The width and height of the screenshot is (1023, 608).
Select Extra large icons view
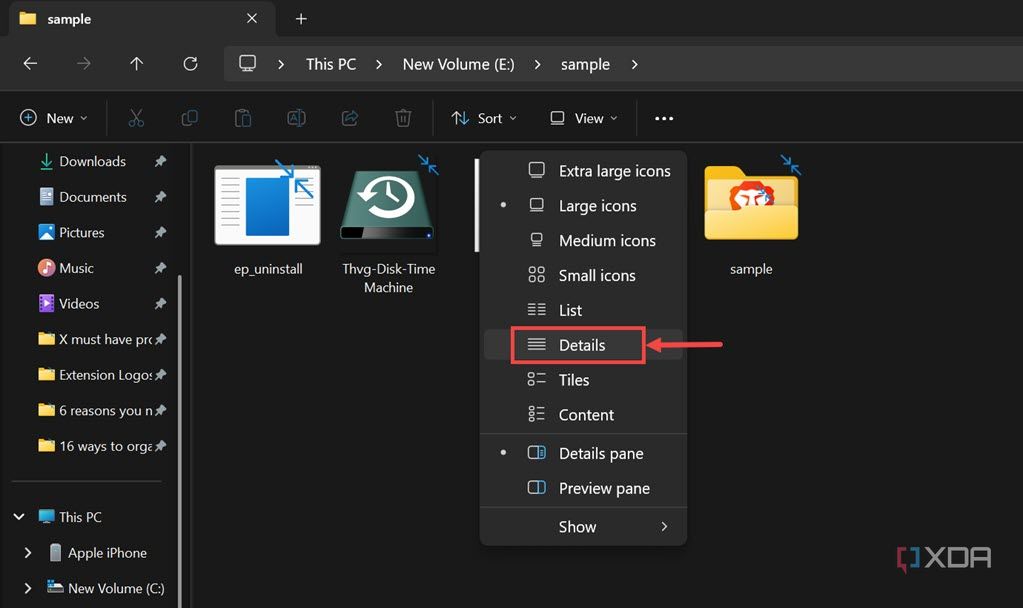(x=583, y=171)
